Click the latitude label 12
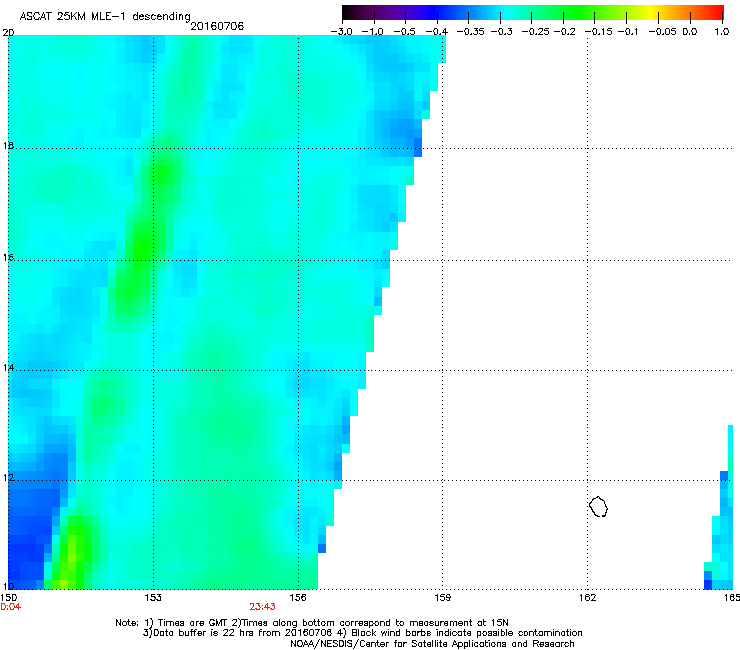740x650 pixels. (x=8, y=478)
